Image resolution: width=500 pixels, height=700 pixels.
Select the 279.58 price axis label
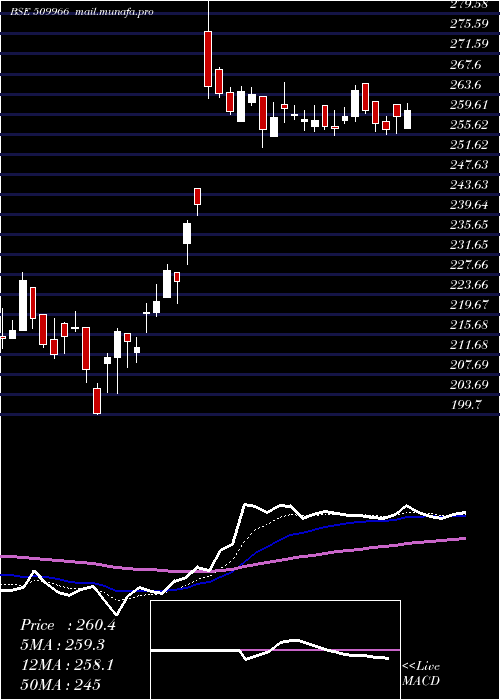[469, 4]
